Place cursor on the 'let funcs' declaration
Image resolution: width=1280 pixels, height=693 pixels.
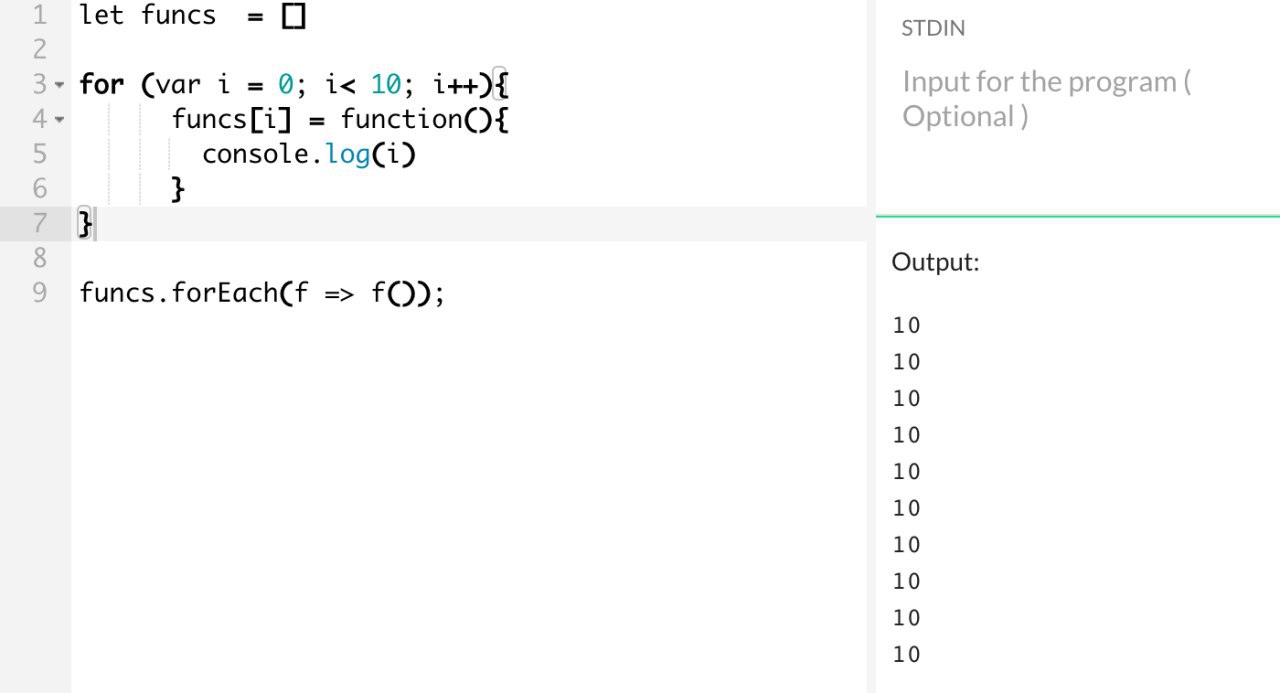click(x=147, y=16)
